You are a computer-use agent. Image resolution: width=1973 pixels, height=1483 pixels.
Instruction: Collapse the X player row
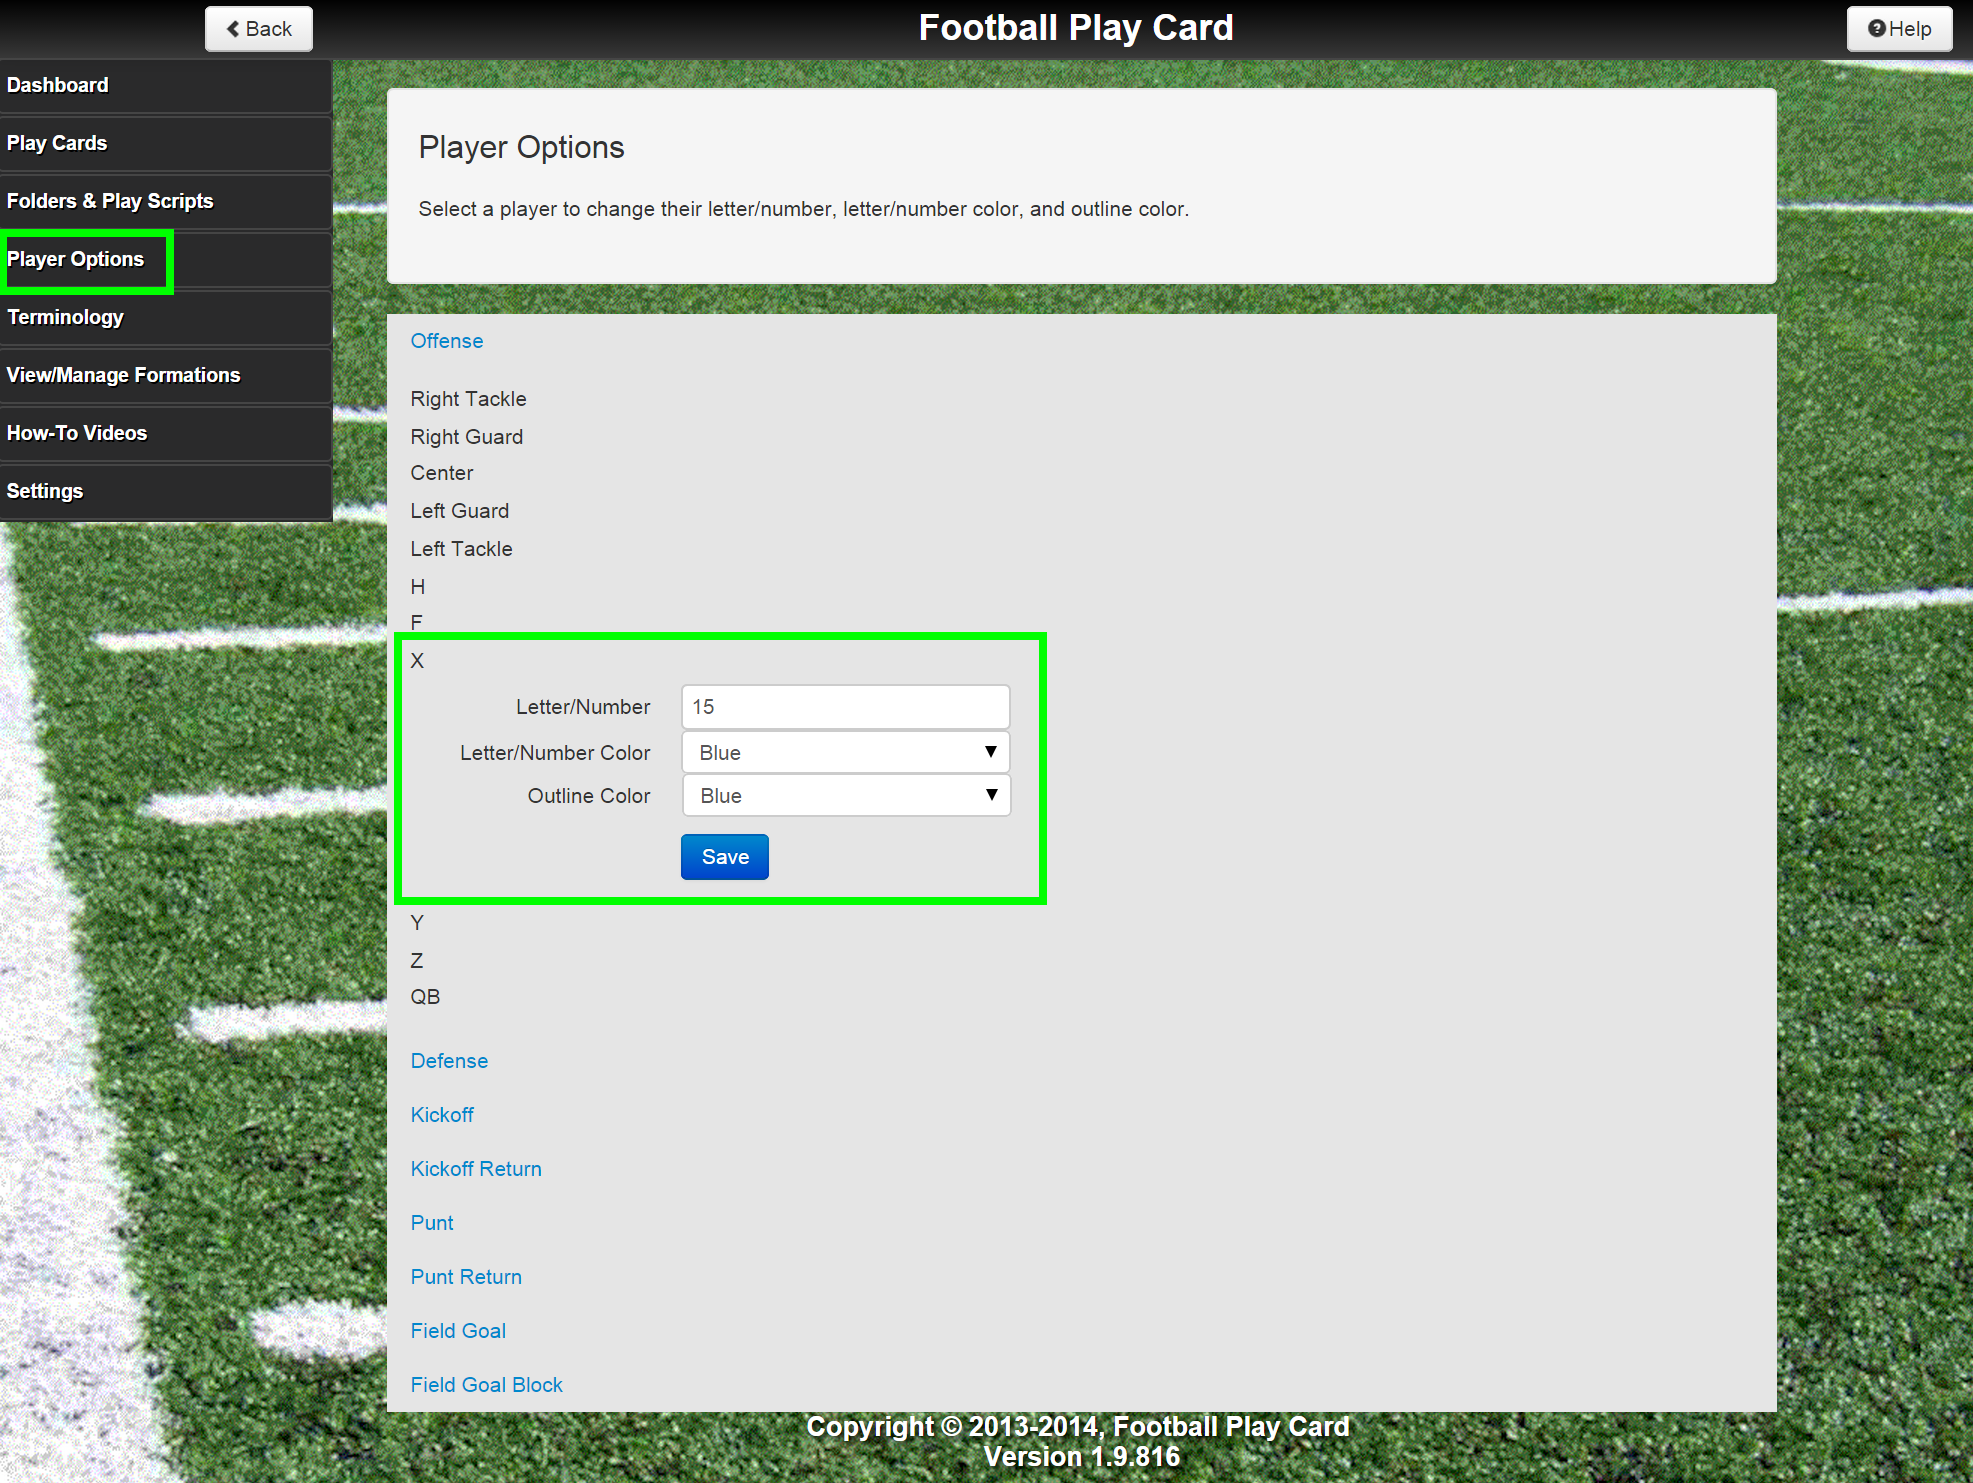point(417,661)
